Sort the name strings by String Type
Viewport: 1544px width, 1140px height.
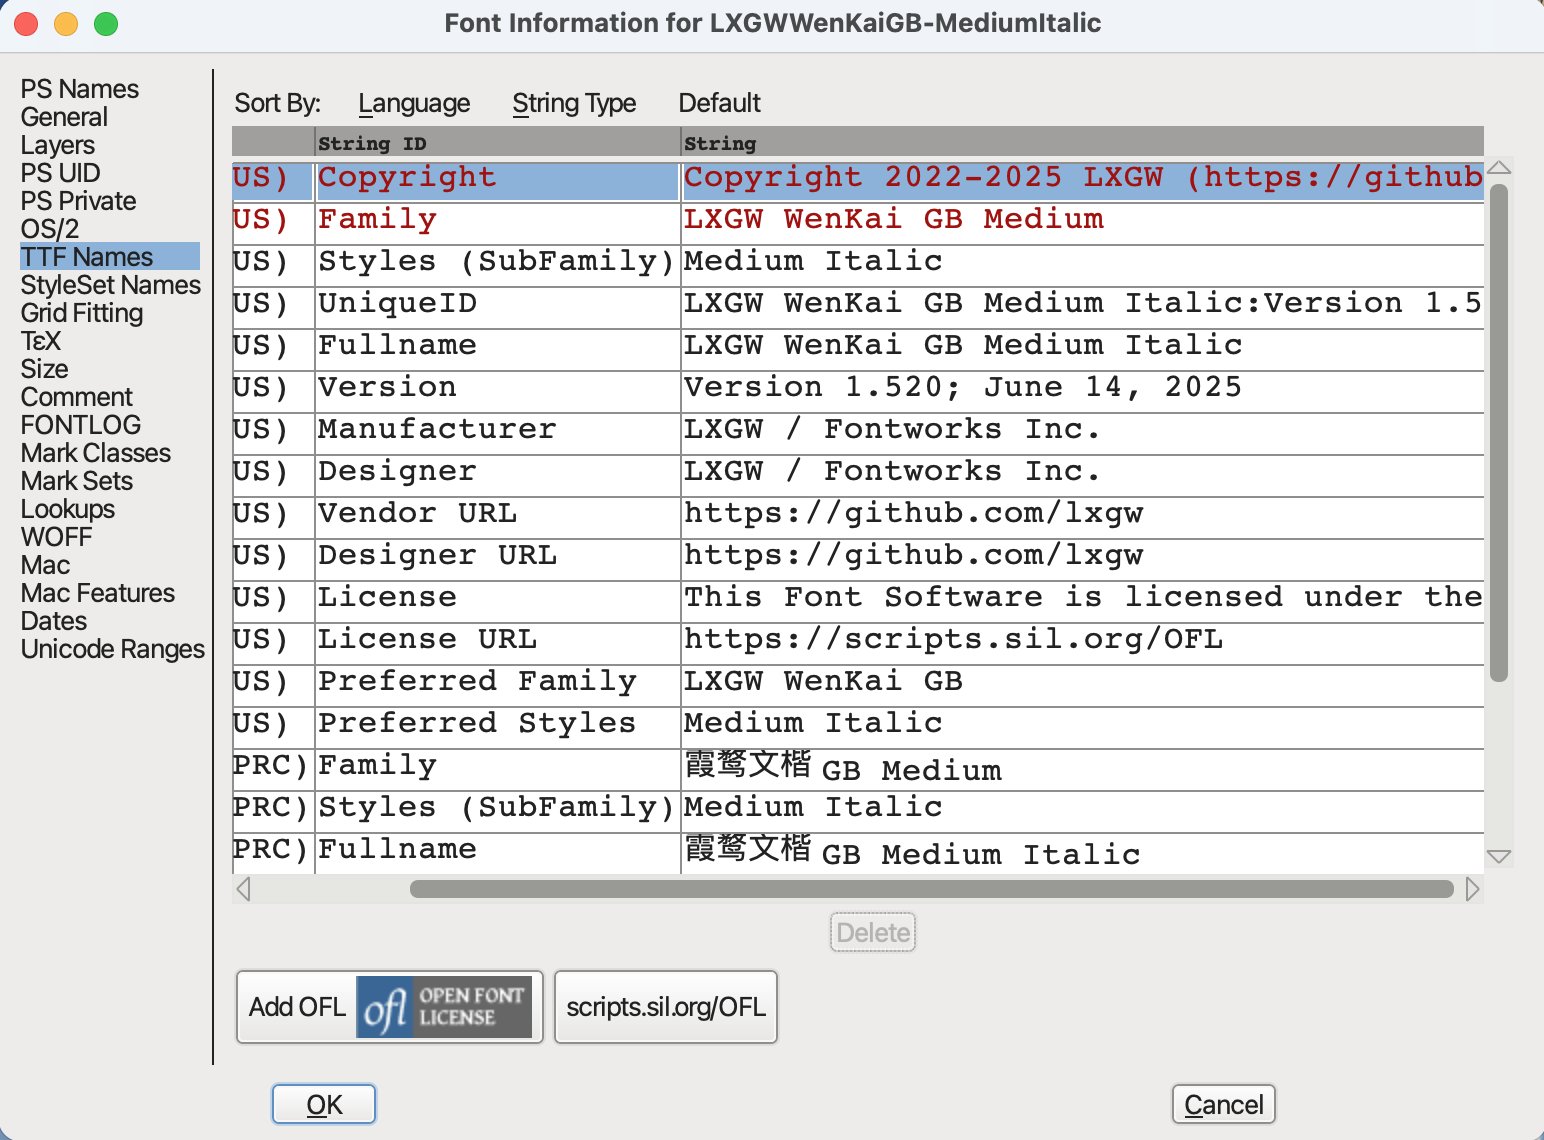click(575, 103)
